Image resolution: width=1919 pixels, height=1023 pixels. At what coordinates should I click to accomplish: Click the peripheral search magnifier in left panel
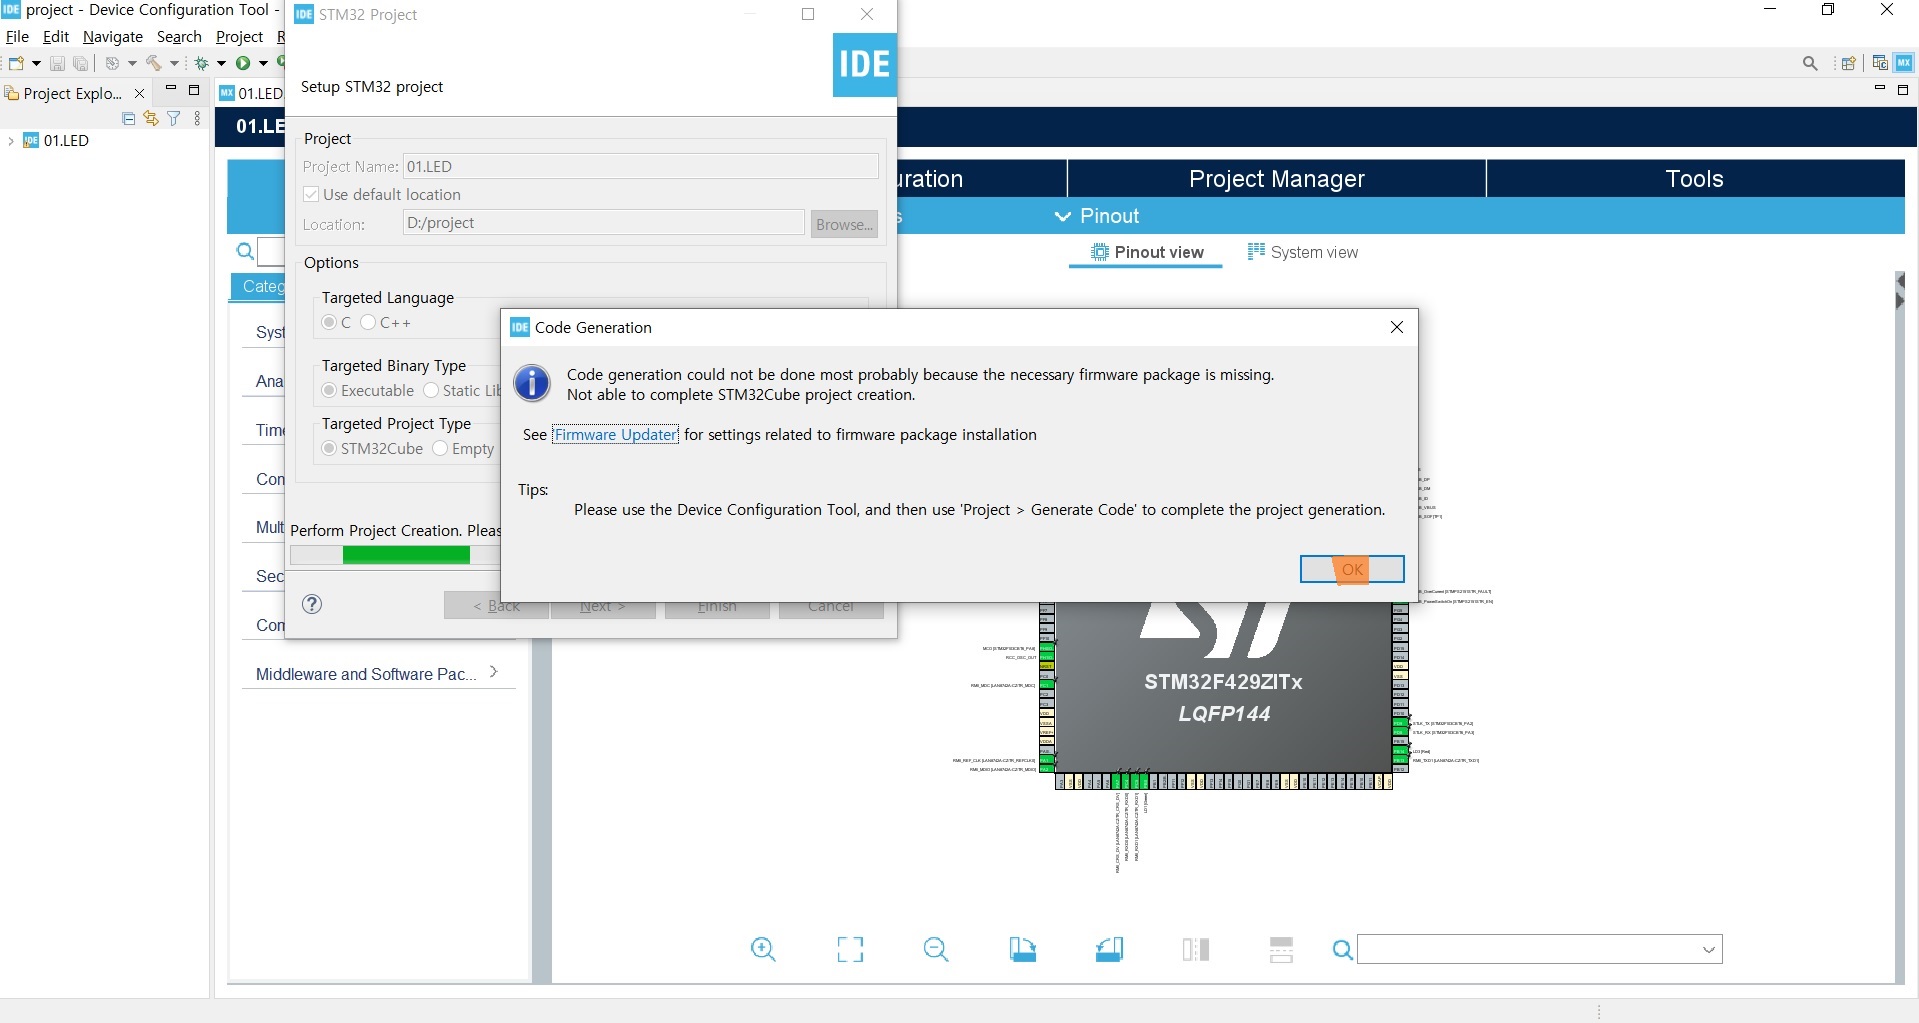(245, 251)
